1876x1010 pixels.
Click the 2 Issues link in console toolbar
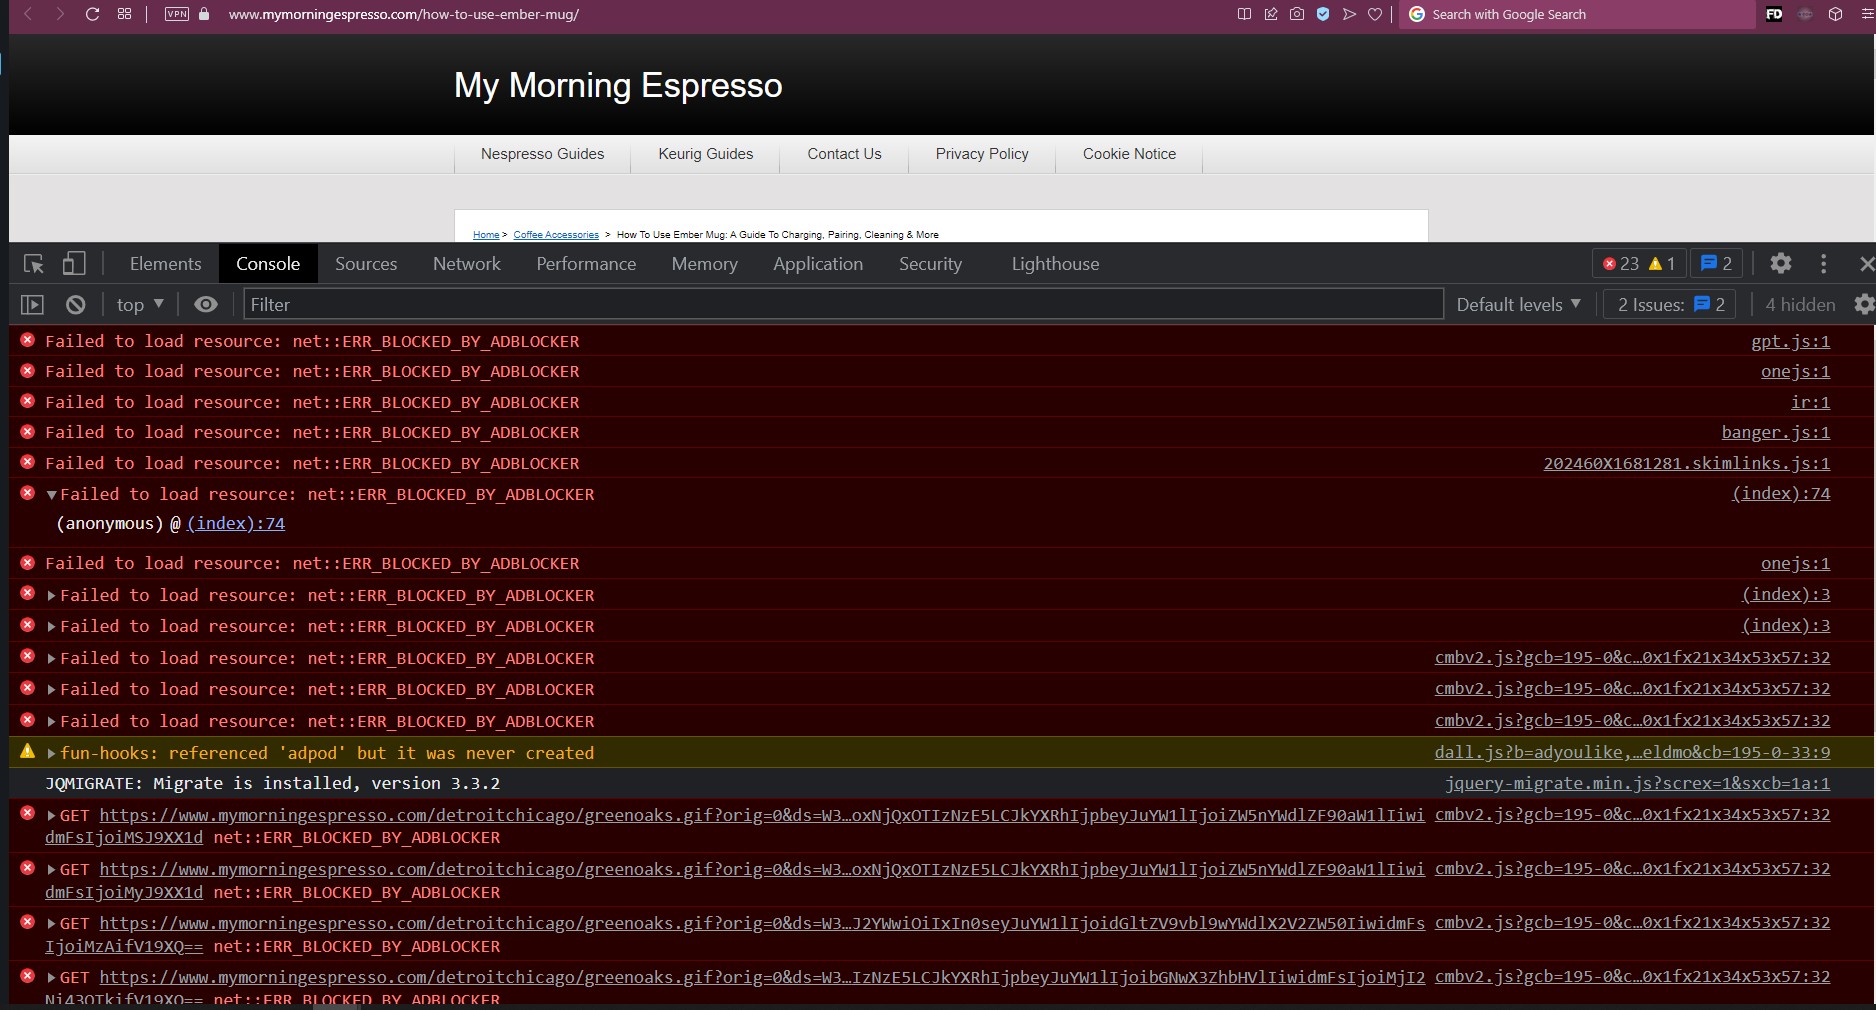1671,305
